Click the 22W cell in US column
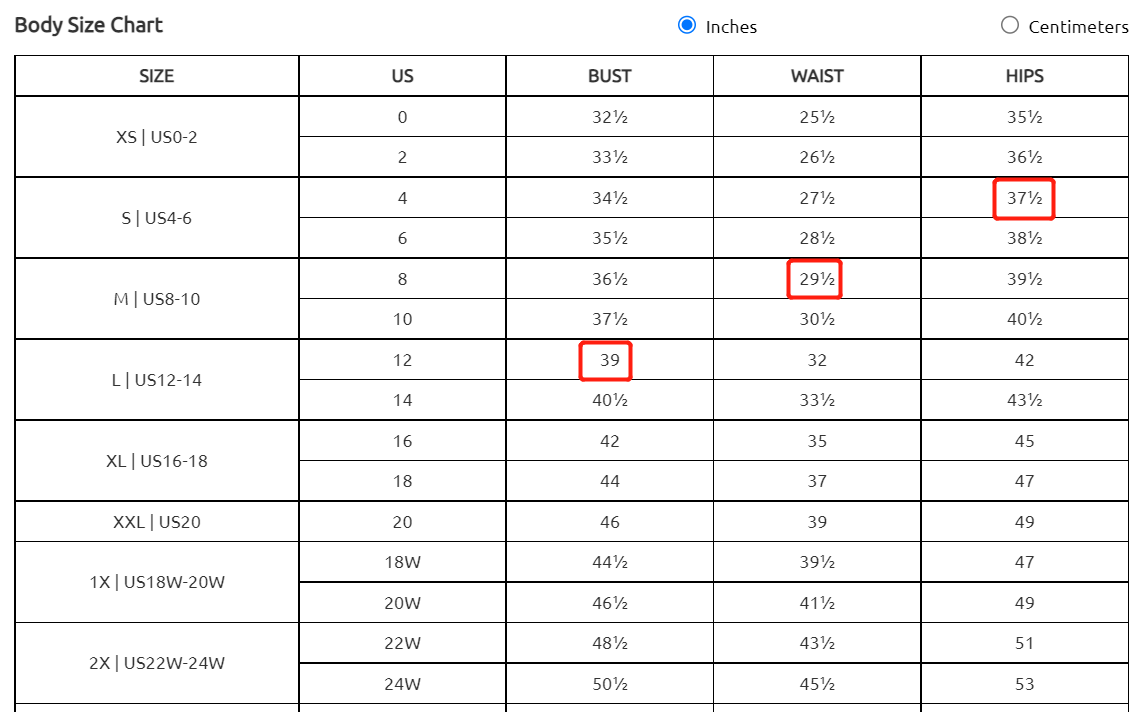The height and width of the screenshot is (712, 1148). [402, 643]
